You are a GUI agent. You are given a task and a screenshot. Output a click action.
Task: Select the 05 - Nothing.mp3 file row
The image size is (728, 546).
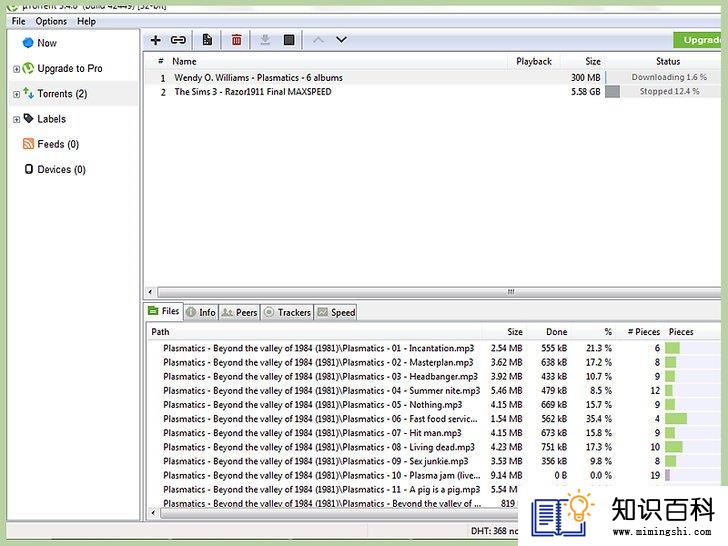(x=434, y=405)
